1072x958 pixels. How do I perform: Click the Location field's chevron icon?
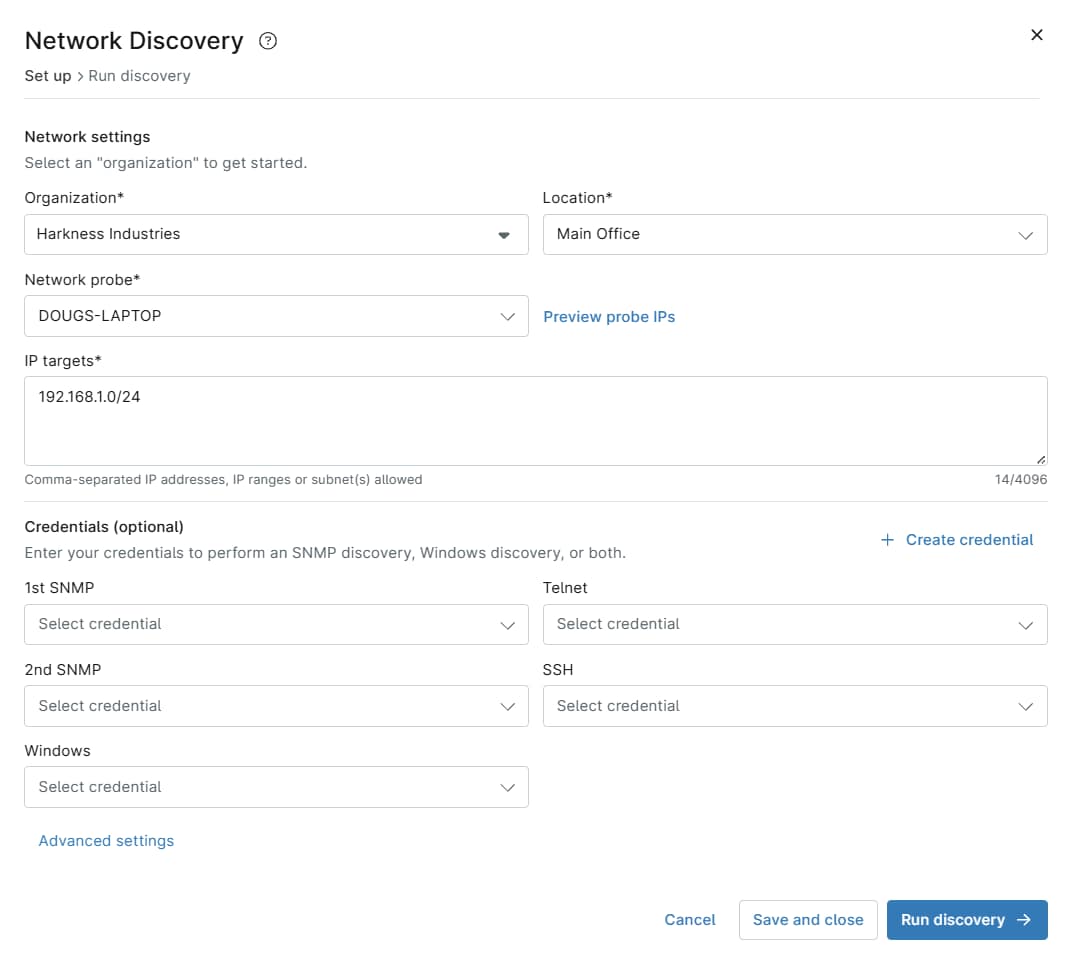(x=1025, y=234)
